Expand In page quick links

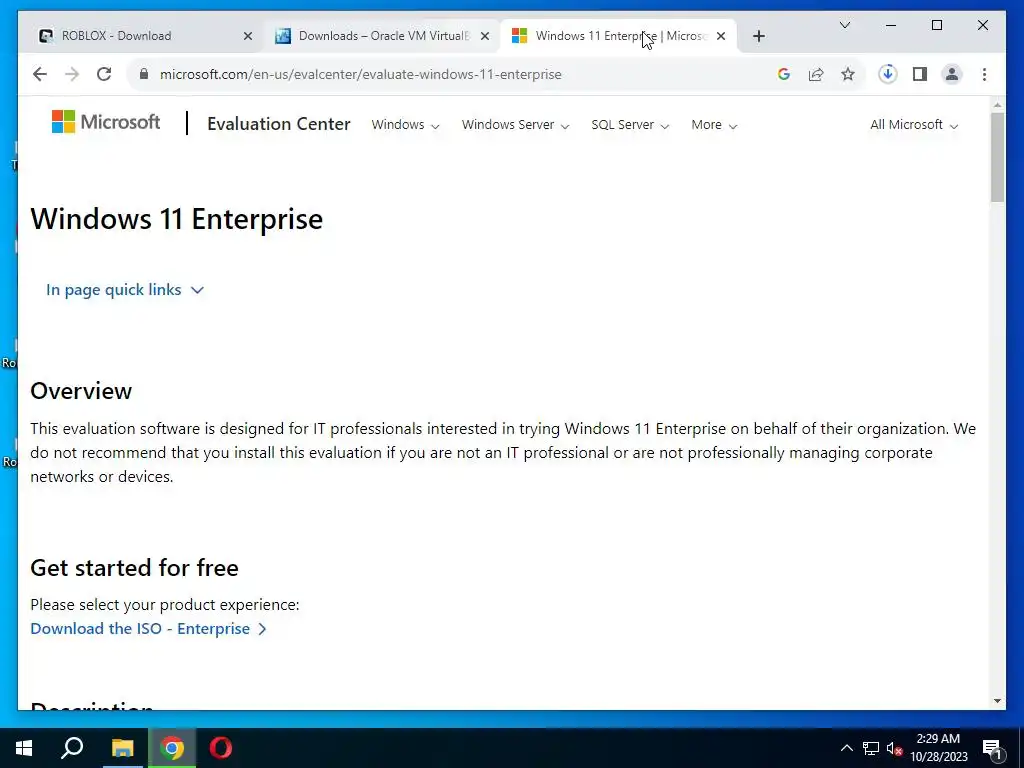click(x=125, y=290)
